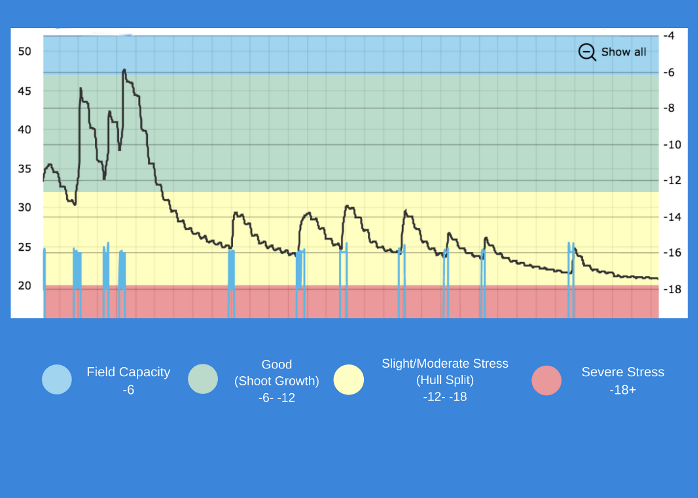Select the red Severe Stress circle
698x498 pixels.
click(x=546, y=381)
